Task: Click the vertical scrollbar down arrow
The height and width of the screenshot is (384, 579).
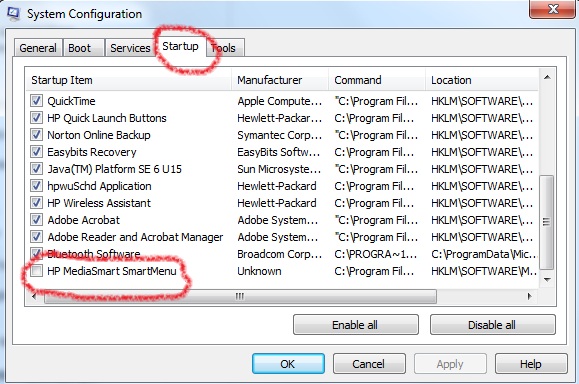Action: tap(547, 280)
